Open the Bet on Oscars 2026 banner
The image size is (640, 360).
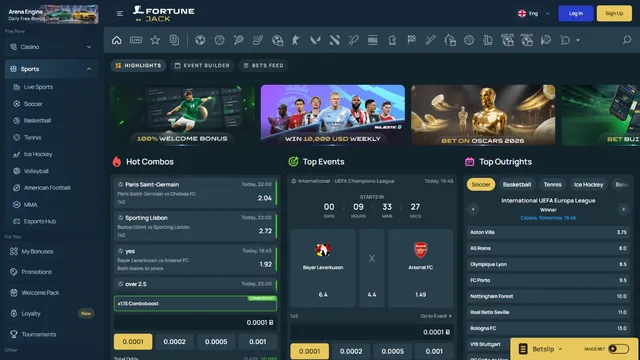pyautogui.click(x=483, y=115)
